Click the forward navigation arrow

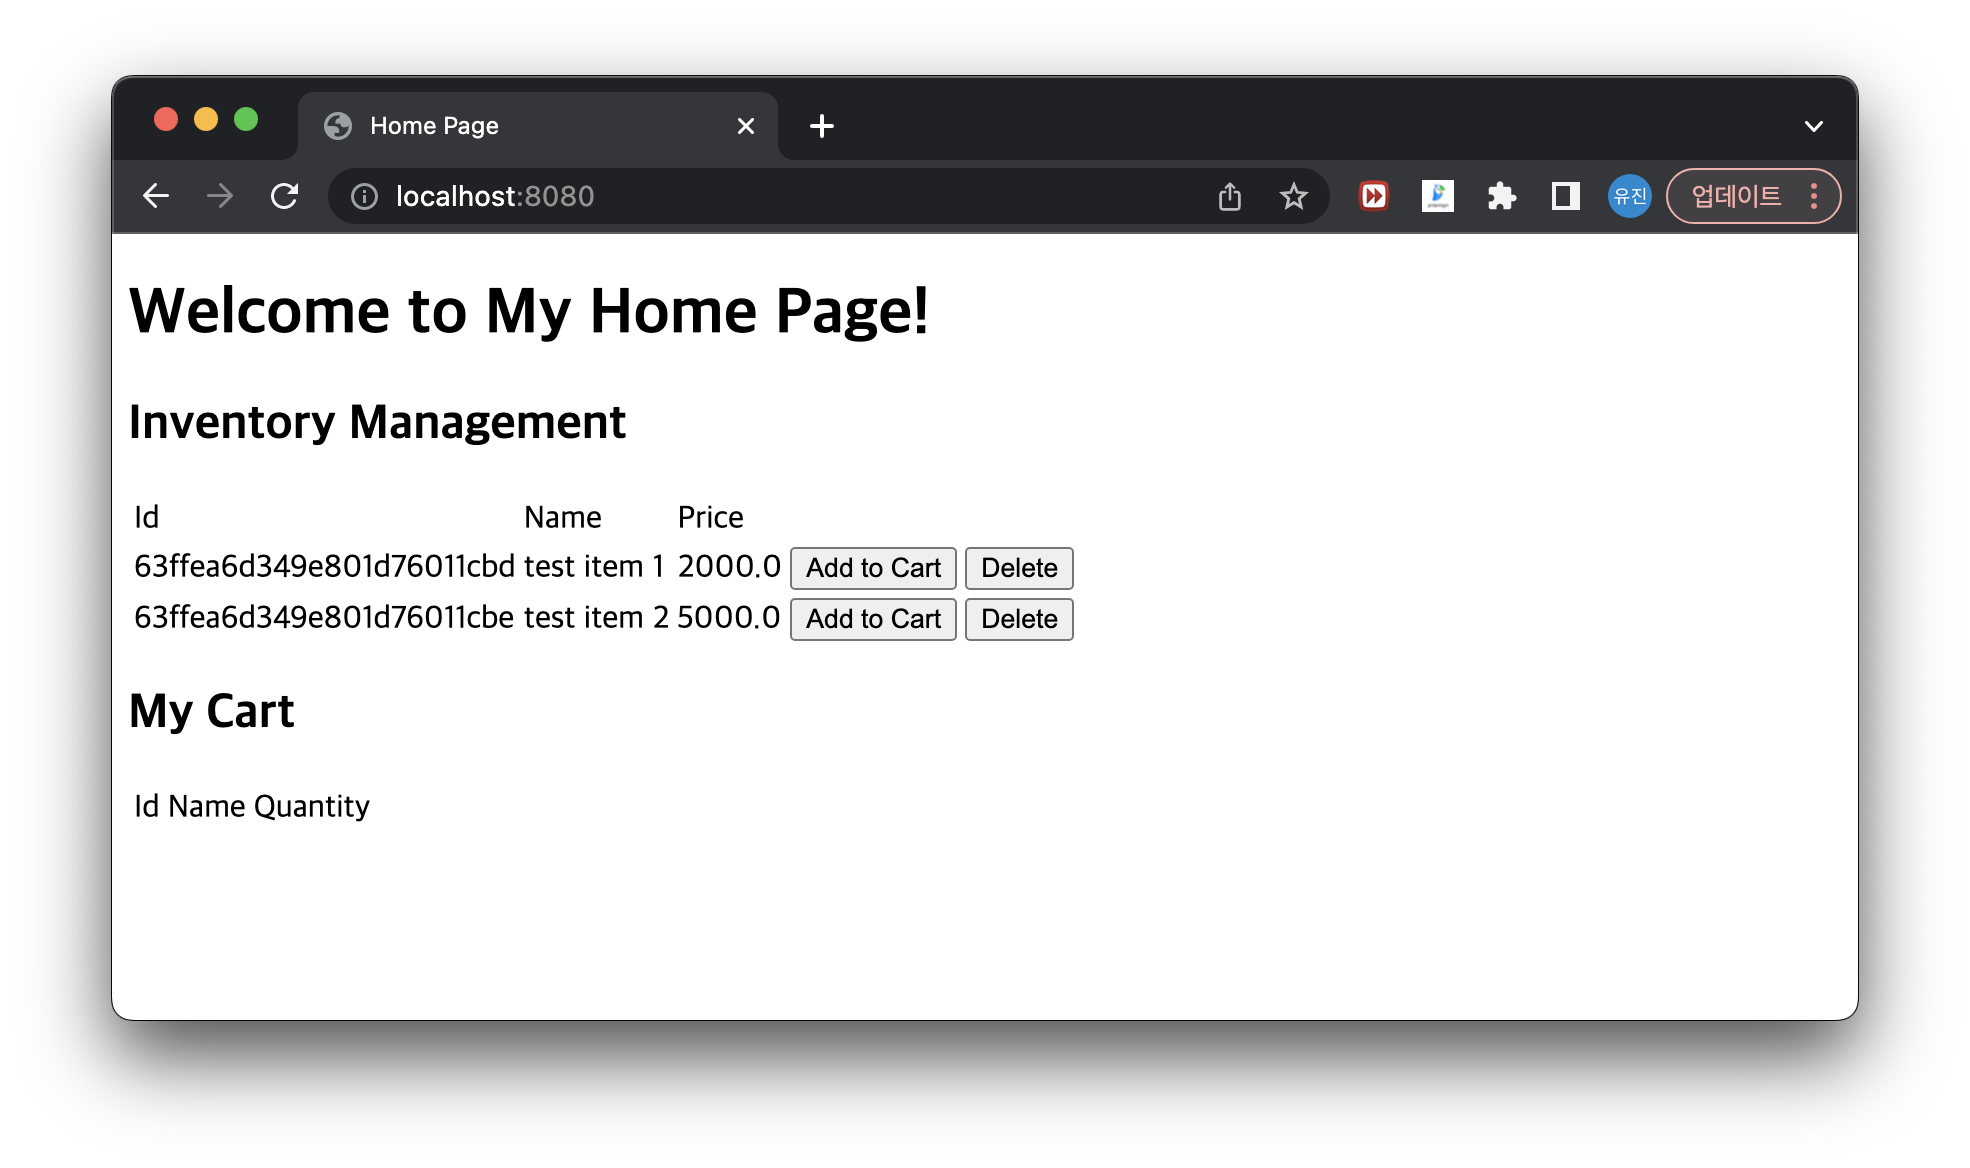point(220,196)
